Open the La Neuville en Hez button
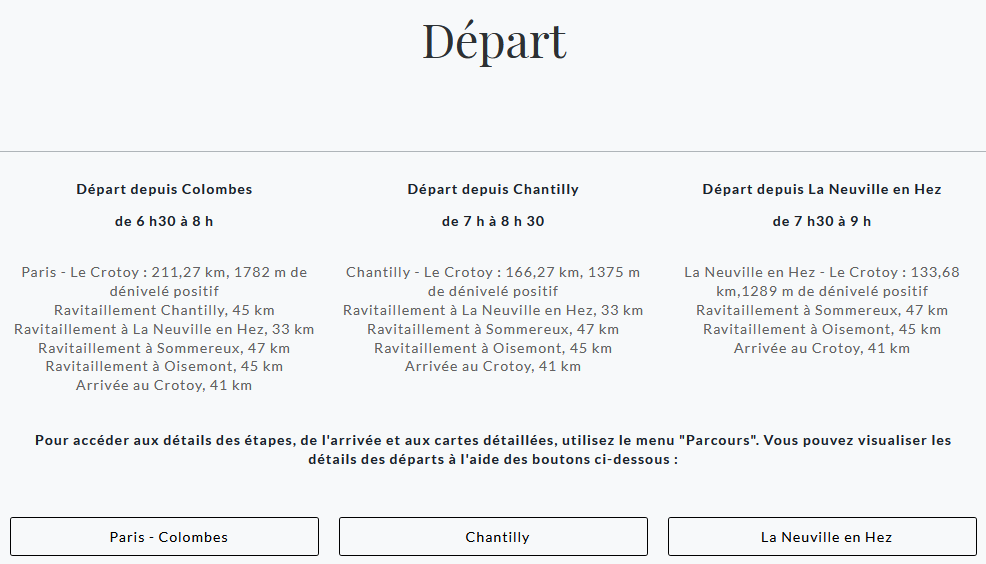Screen dimensions: 986x564 coord(822,537)
